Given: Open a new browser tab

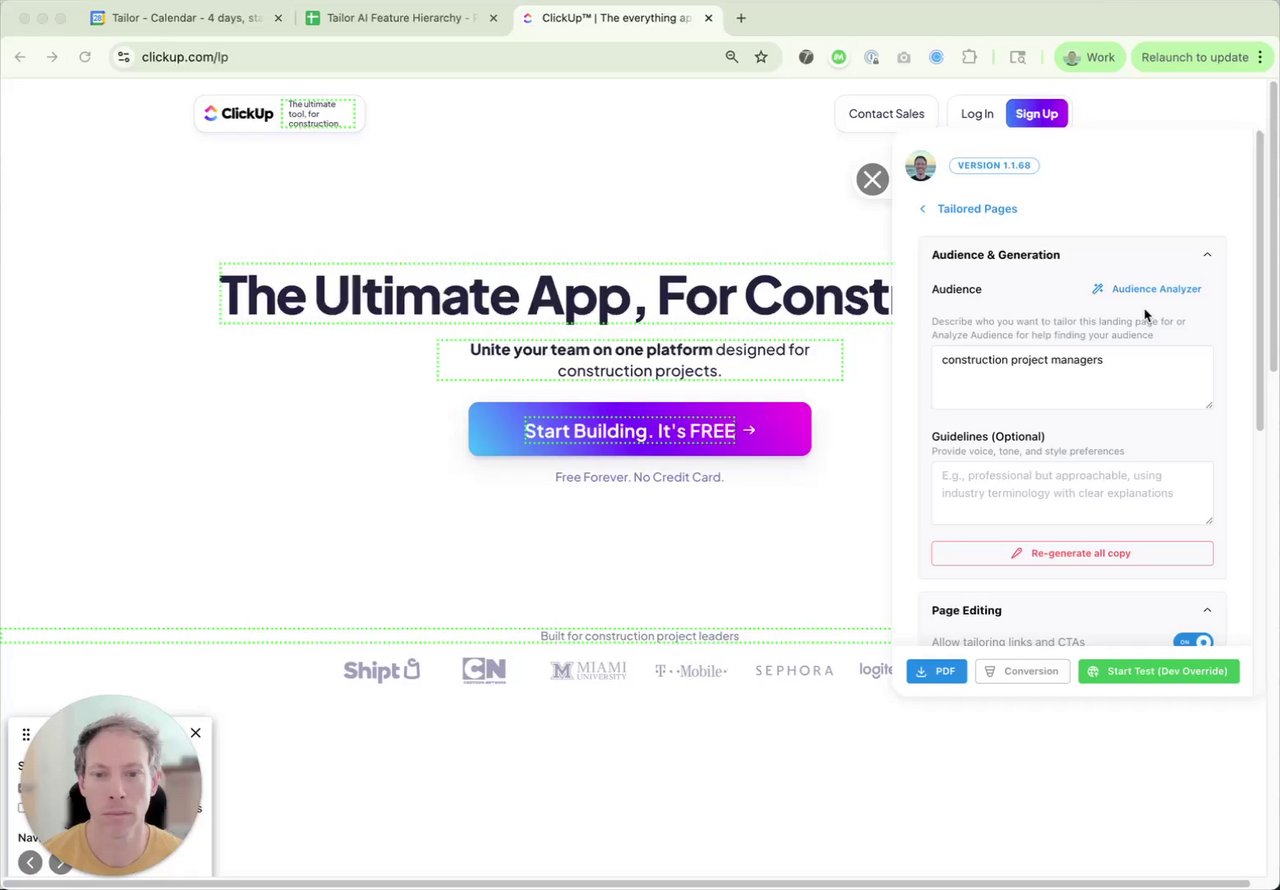Looking at the screenshot, I should tap(741, 18).
